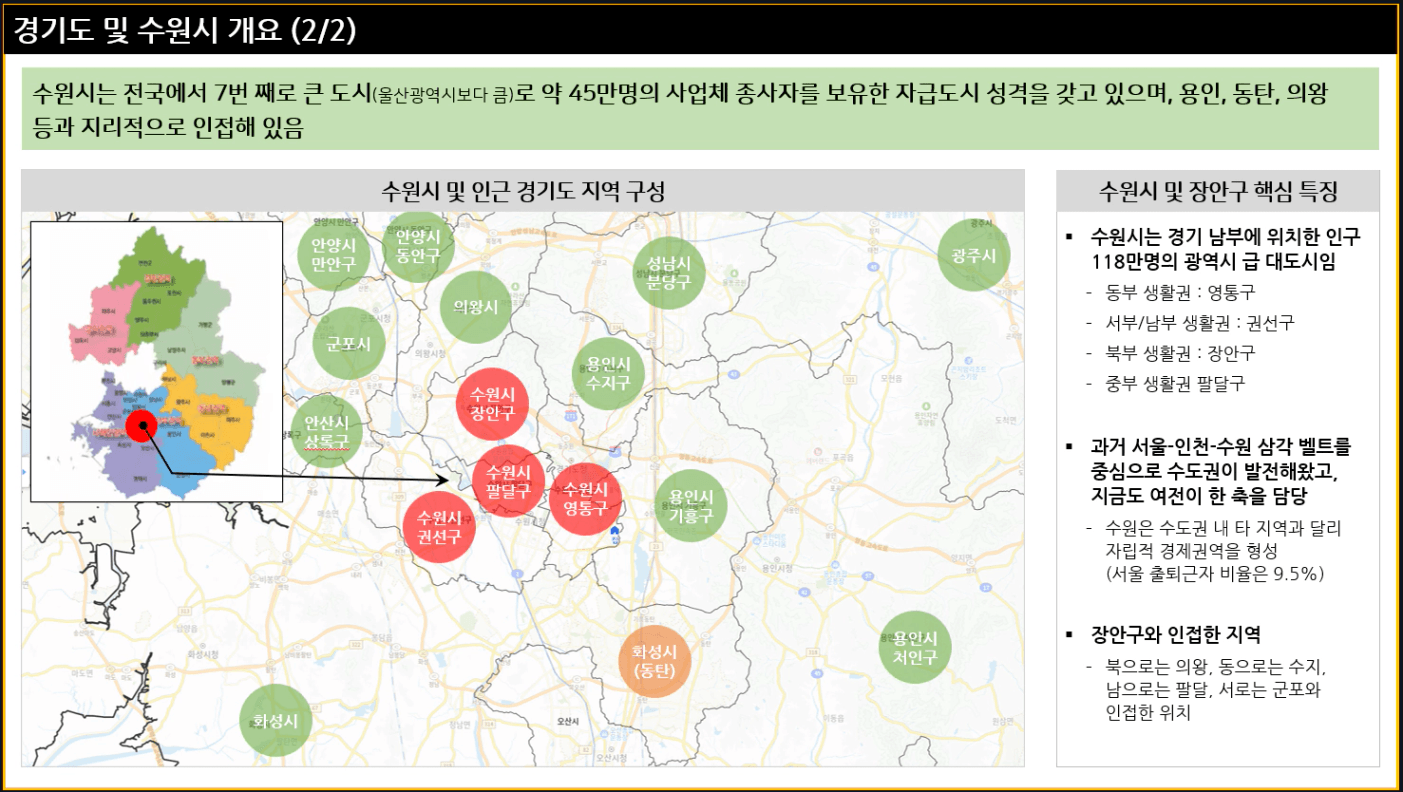Select the orange 화성시 (동탄) circle
This screenshot has height=792, width=1403.
pos(655,661)
